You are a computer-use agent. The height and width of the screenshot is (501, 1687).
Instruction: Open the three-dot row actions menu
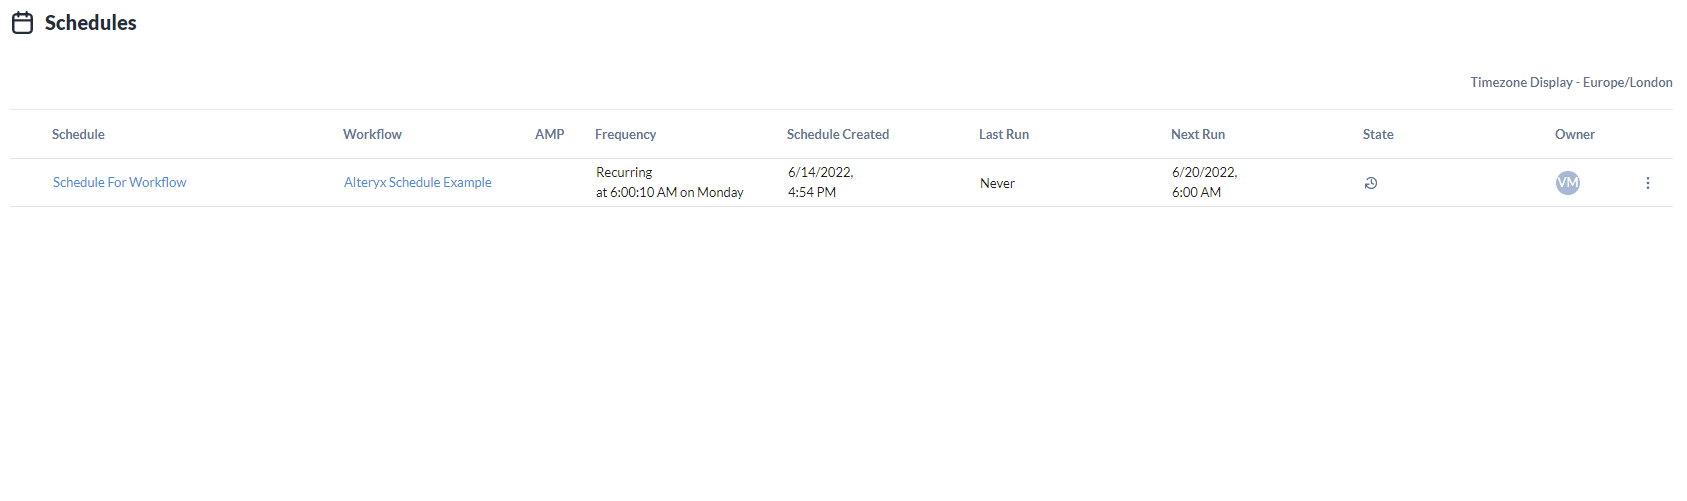click(x=1647, y=183)
